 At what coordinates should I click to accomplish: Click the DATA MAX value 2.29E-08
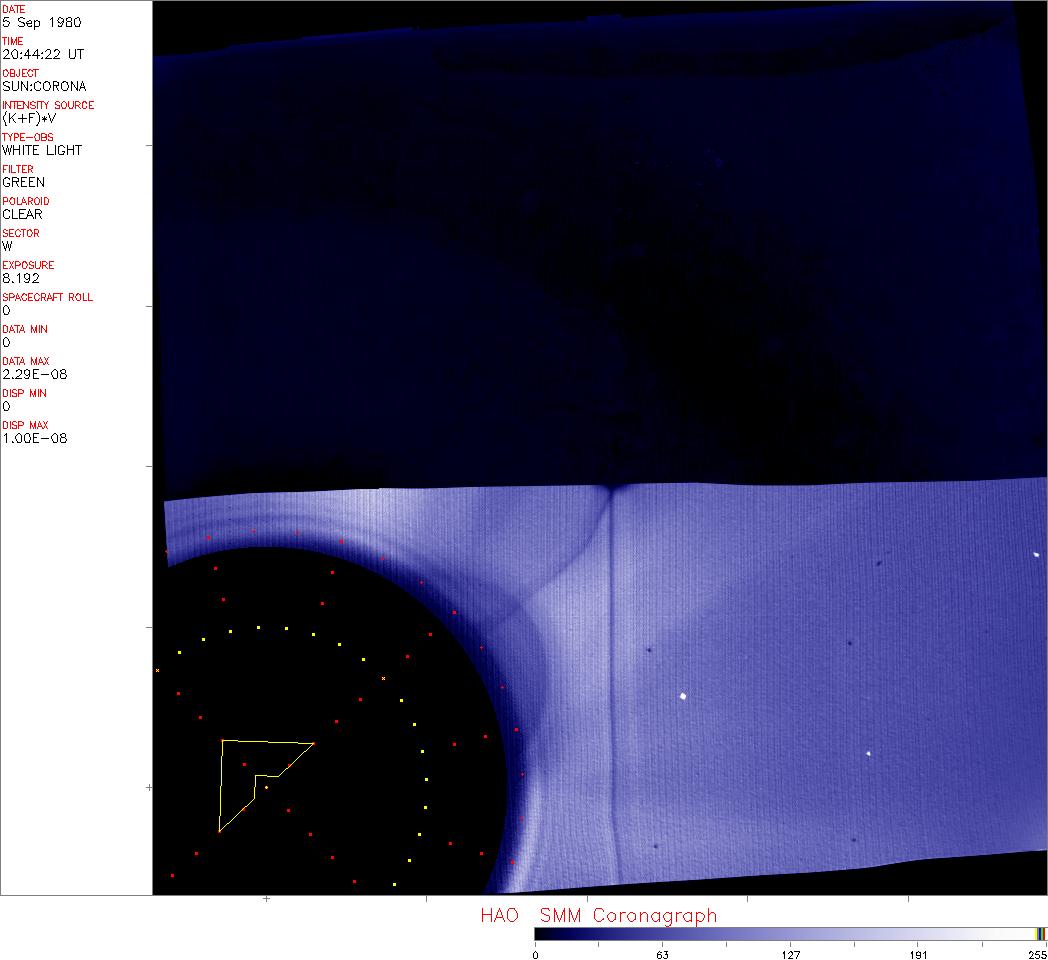(35, 374)
